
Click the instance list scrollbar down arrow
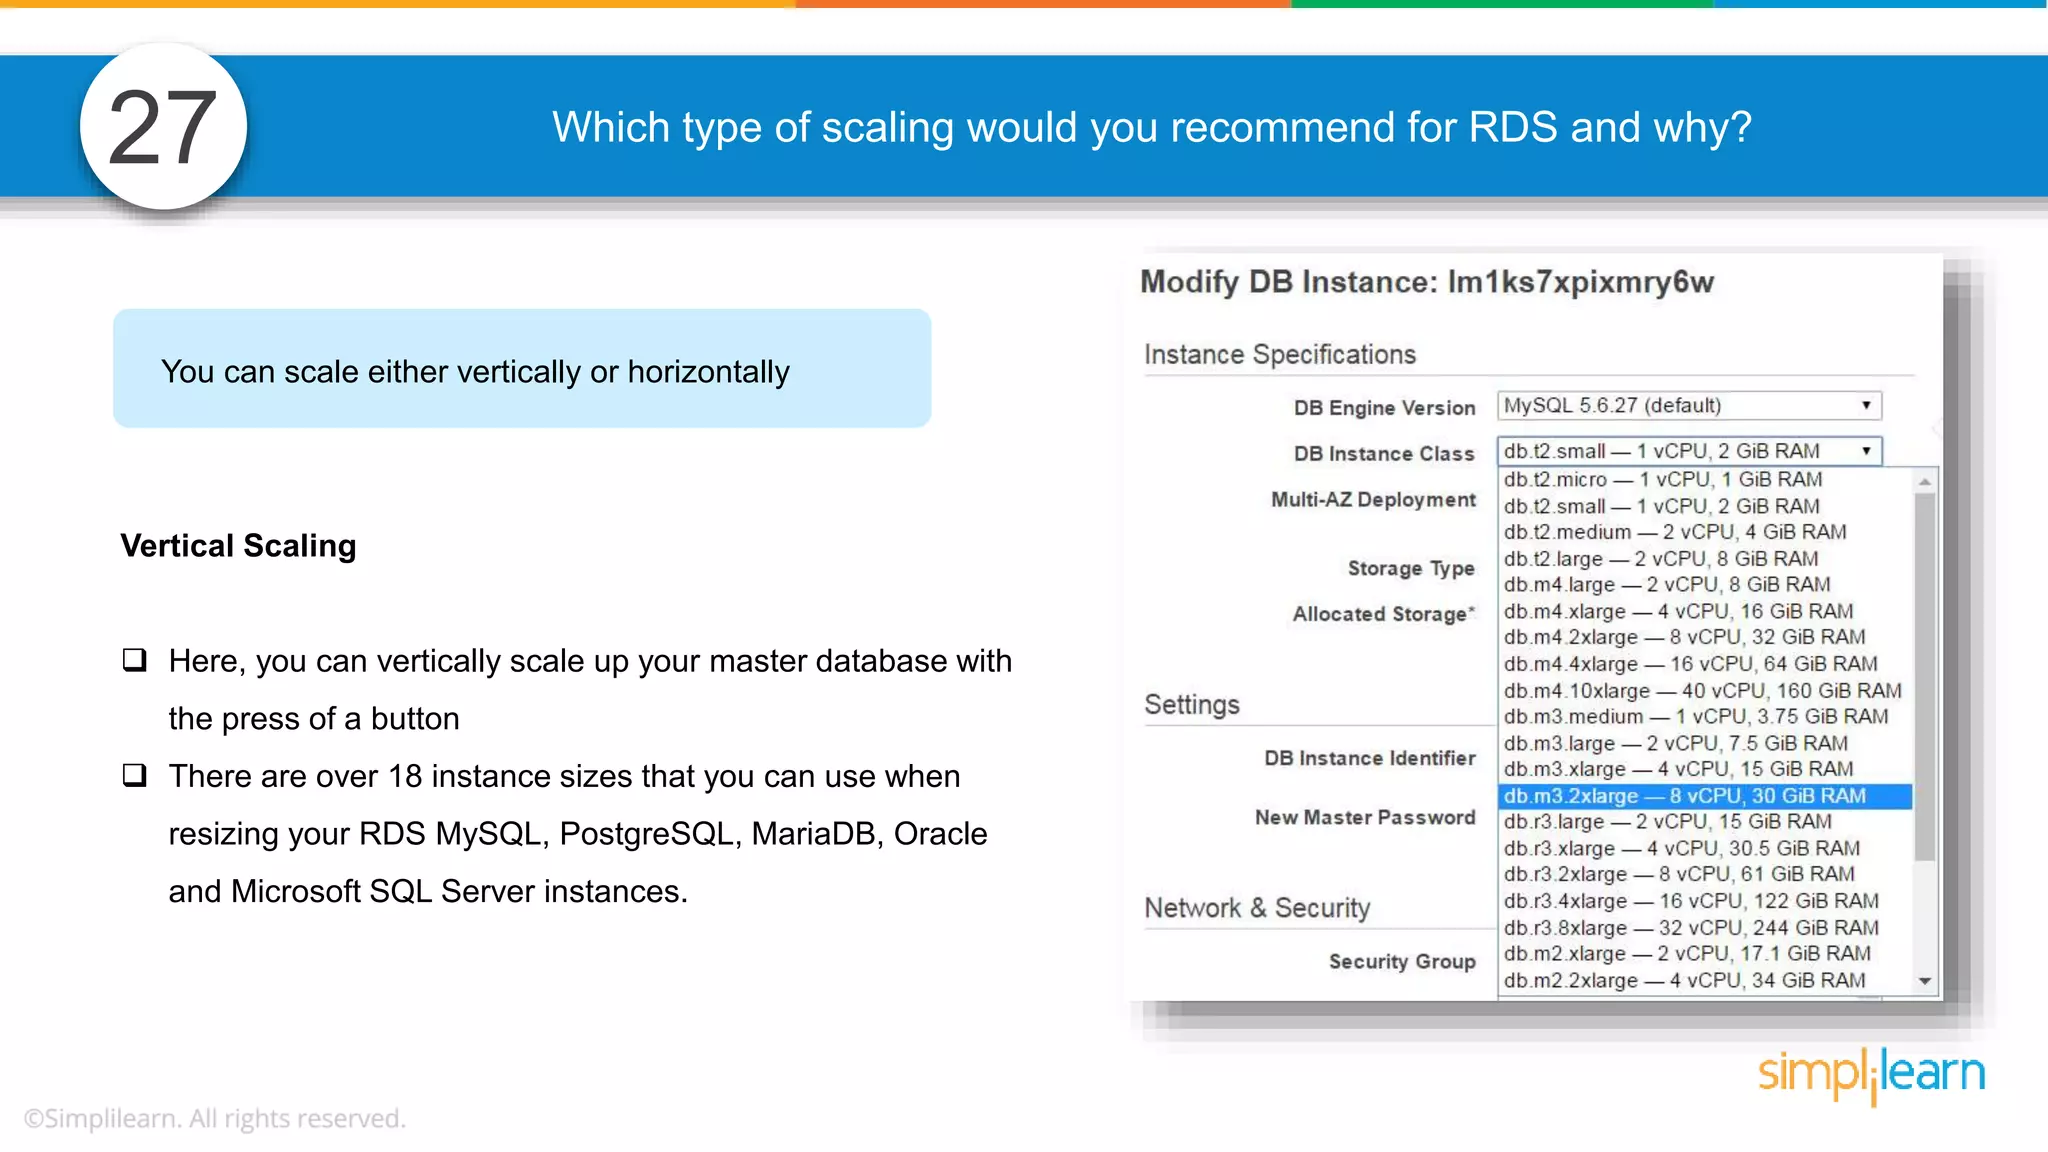coord(1925,981)
